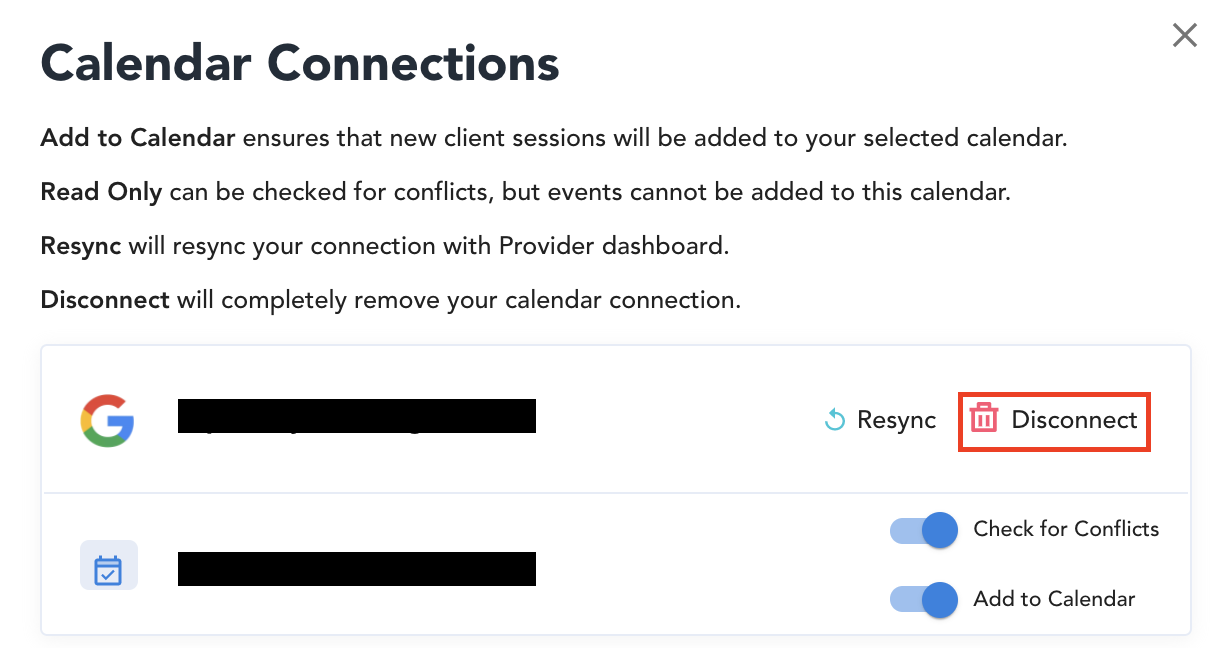Click bold Resync word in description paragraph
This screenshot has width=1216, height=648.
81,246
